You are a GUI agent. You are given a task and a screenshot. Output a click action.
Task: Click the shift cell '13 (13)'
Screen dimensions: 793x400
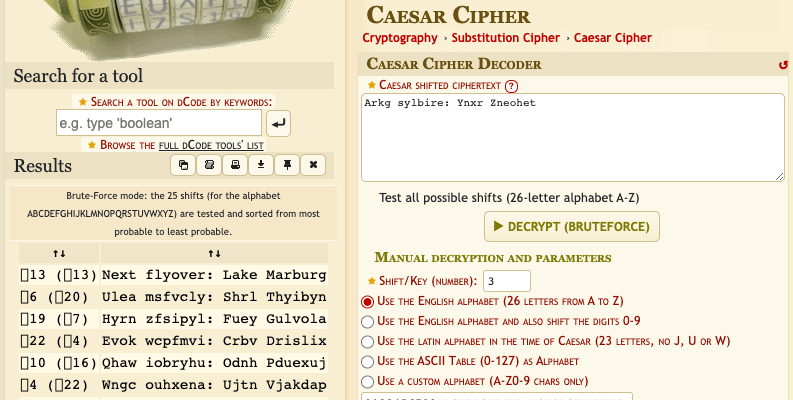[59, 275]
